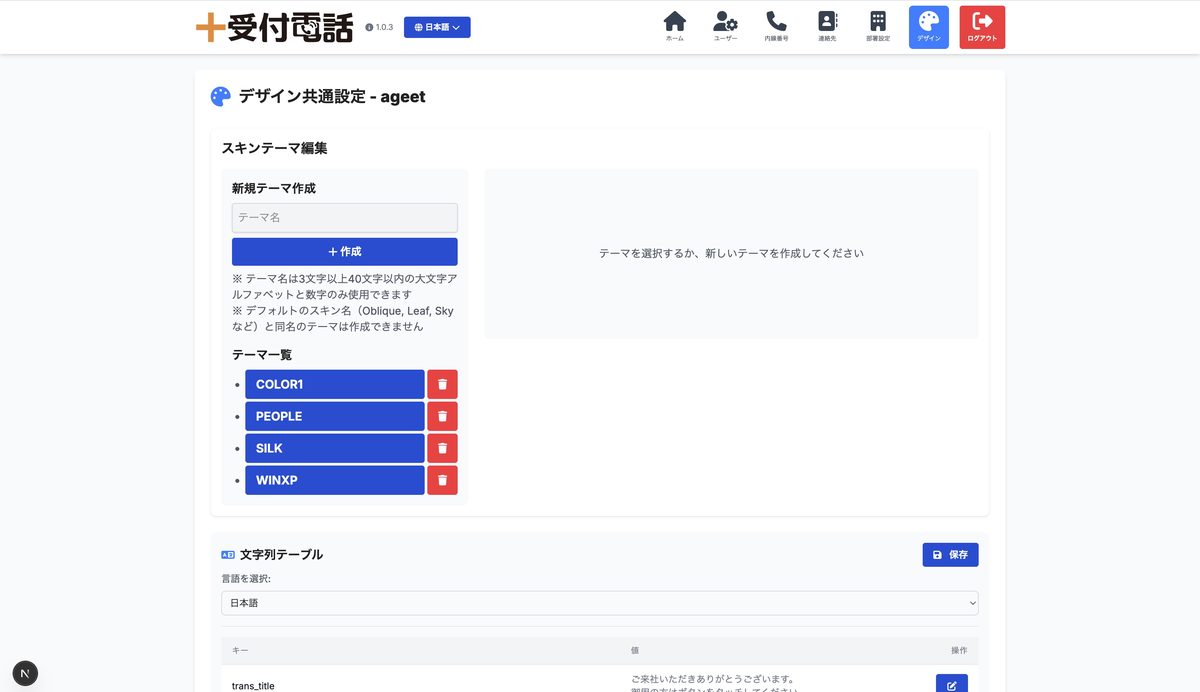Image resolution: width=1200 pixels, height=692 pixels.
Task: Open the 内線番号 phone icon
Action: click(777, 27)
